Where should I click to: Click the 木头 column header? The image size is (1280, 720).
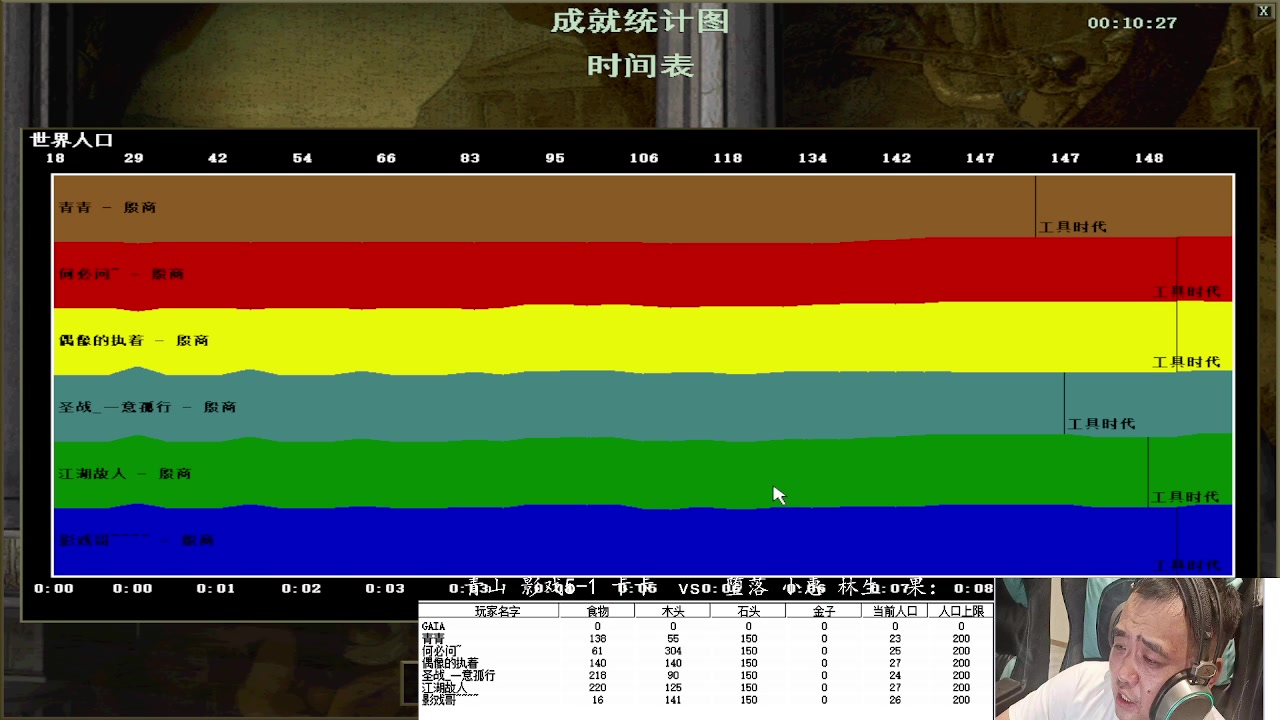(x=672, y=611)
